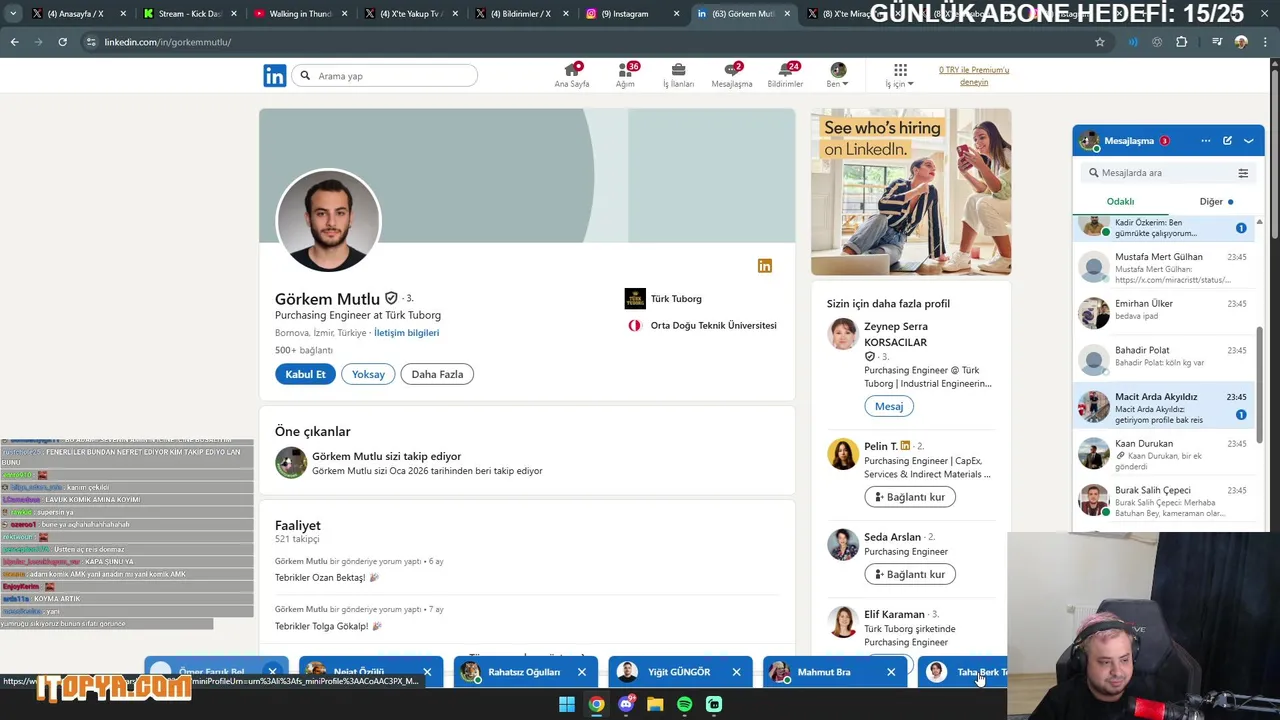Screen dimensions: 1280x720
Task: Focus the Arama yap search field
Action: [385, 75]
